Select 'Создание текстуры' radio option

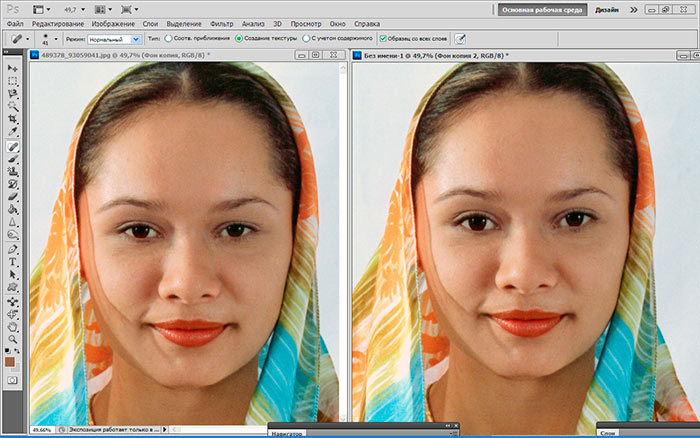[x=239, y=39]
